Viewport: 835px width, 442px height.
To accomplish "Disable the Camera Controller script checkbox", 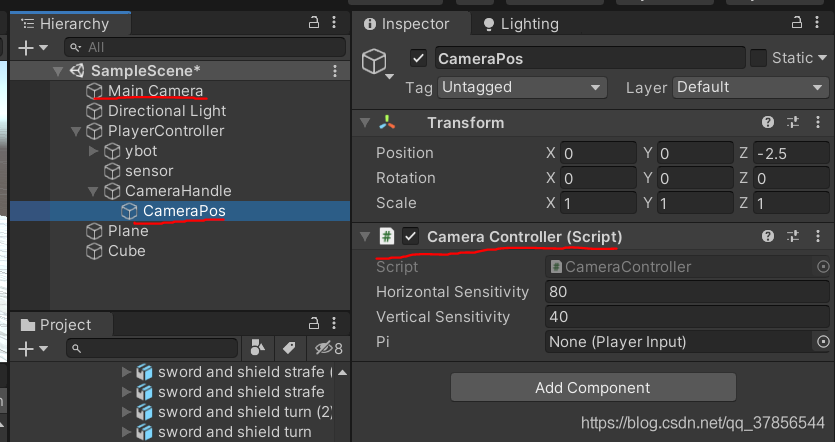I will (410, 237).
